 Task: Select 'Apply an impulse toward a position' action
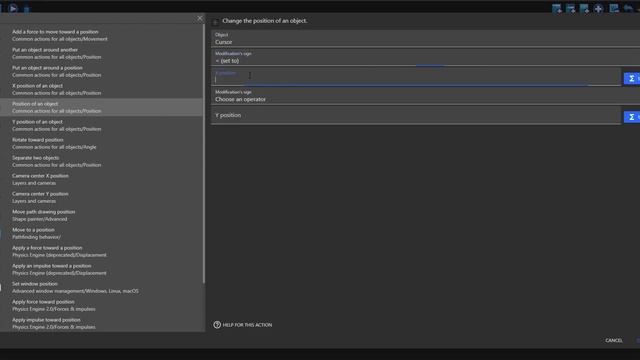tap(101, 269)
